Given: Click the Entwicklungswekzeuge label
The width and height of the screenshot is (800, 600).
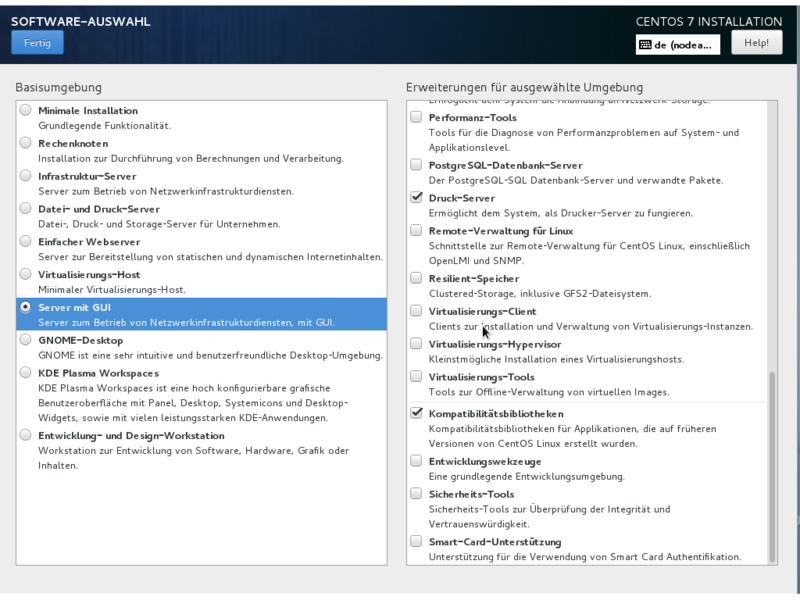Looking at the screenshot, I should coord(485,462).
